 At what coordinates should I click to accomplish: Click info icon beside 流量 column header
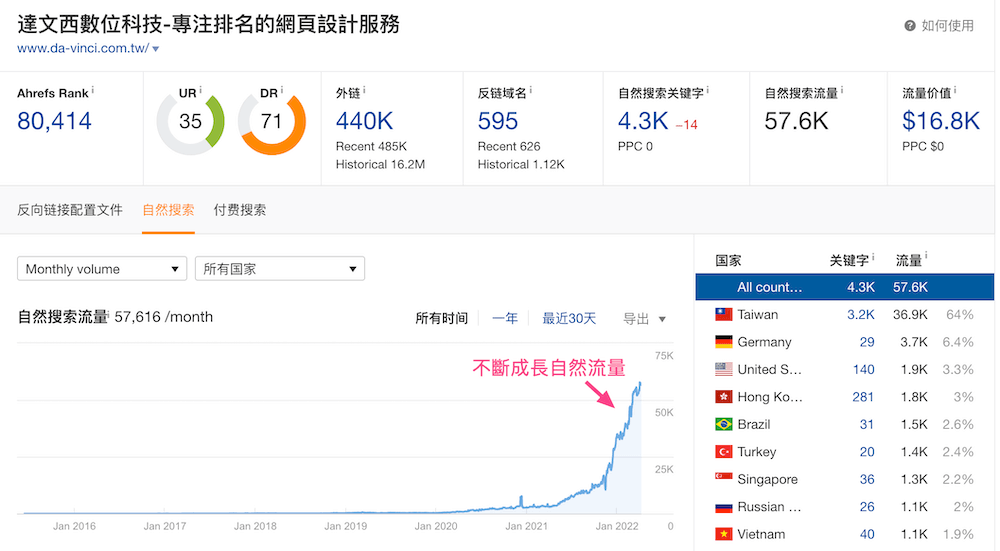click(926, 256)
